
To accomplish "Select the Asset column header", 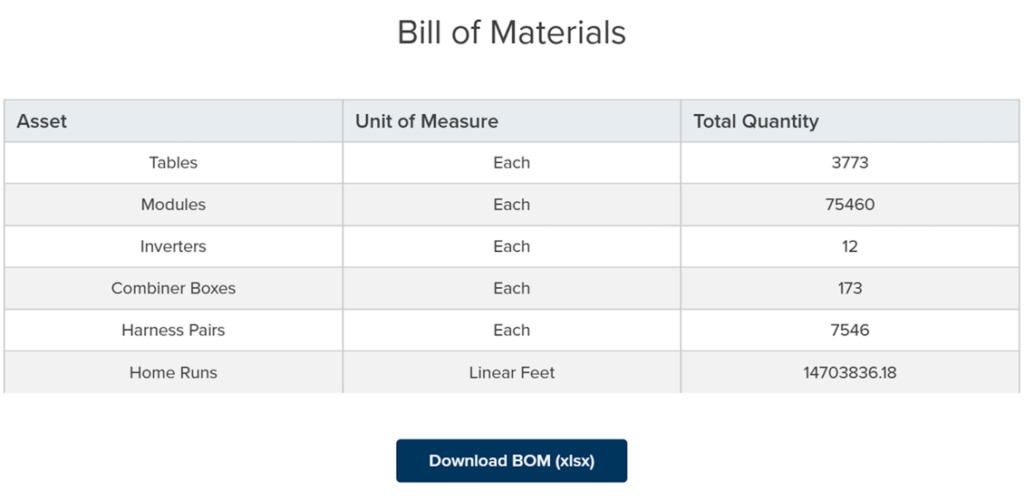I will [42, 121].
